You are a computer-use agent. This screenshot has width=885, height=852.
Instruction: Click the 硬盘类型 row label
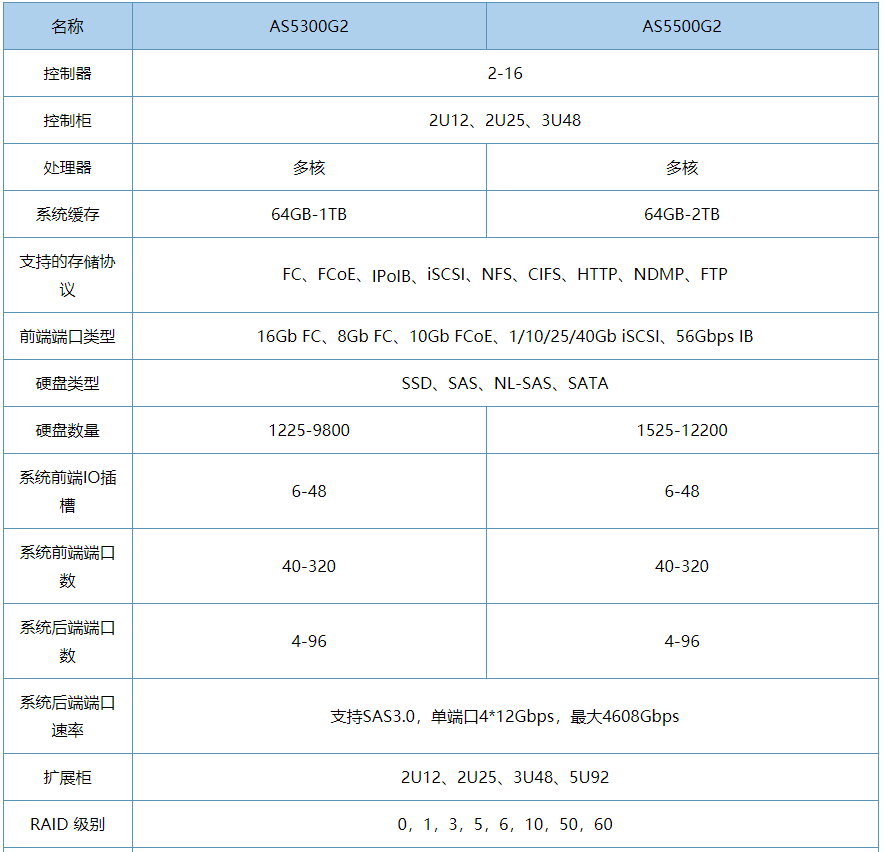pyautogui.click(x=67, y=383)
